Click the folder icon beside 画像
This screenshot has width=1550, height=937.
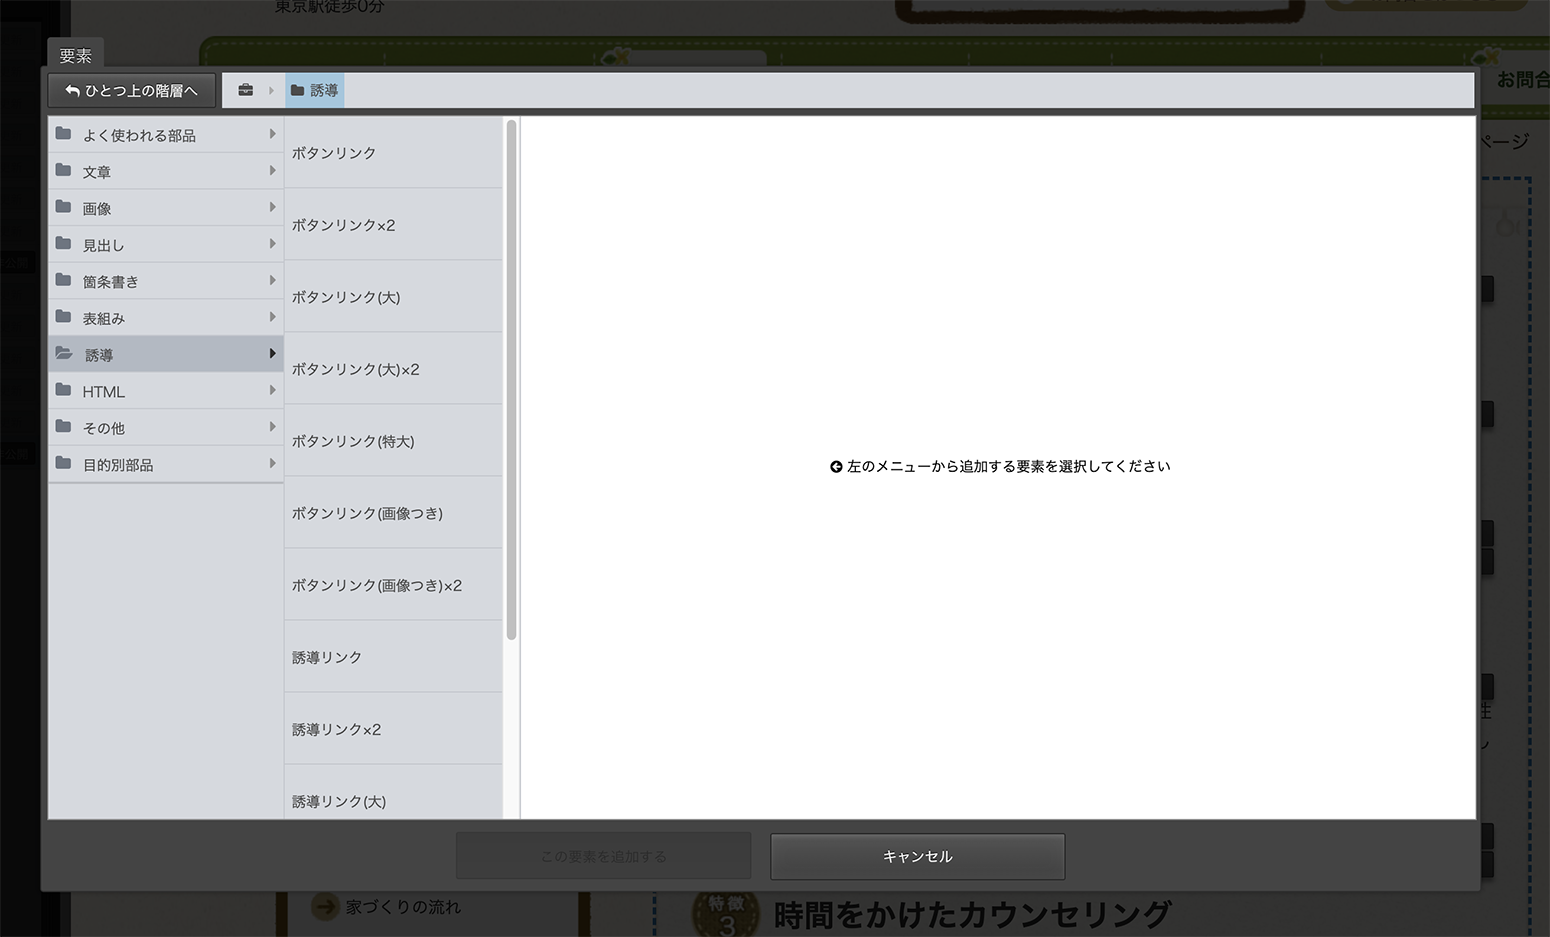(64, 207)
